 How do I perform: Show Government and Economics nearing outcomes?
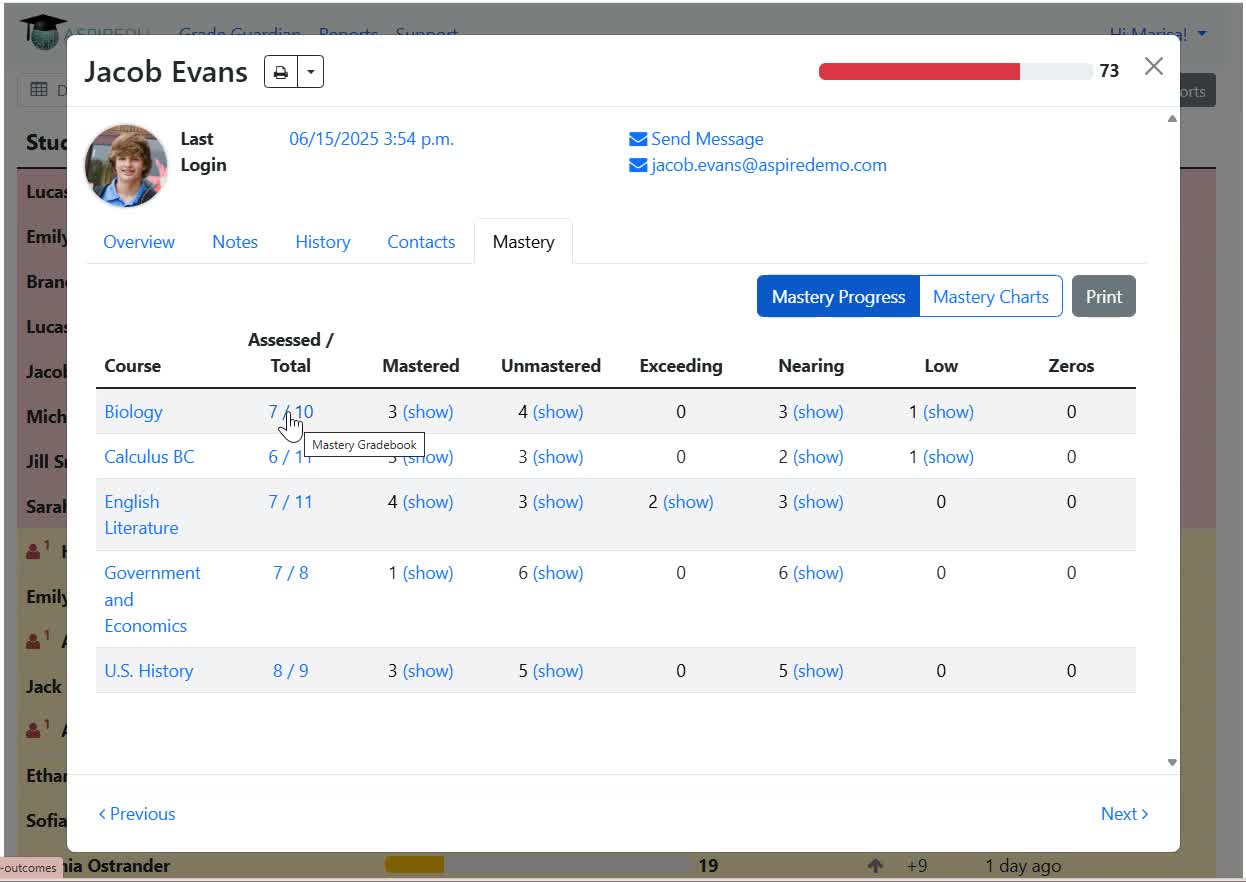tap(818, 573)
